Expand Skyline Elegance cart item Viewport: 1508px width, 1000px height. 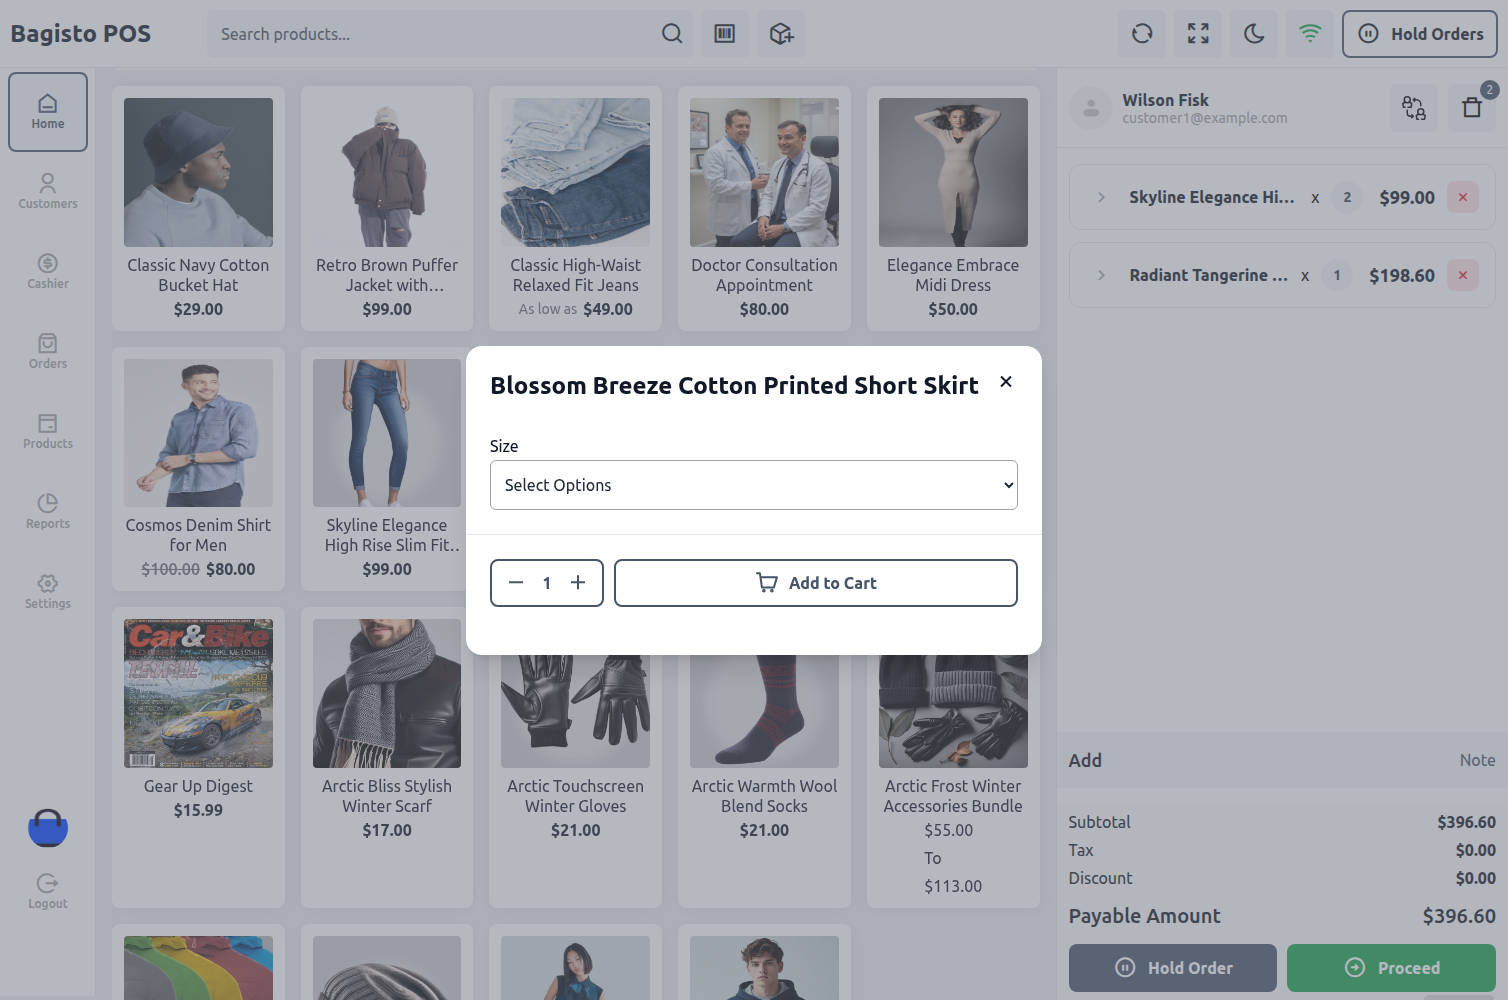point(1101,197)
